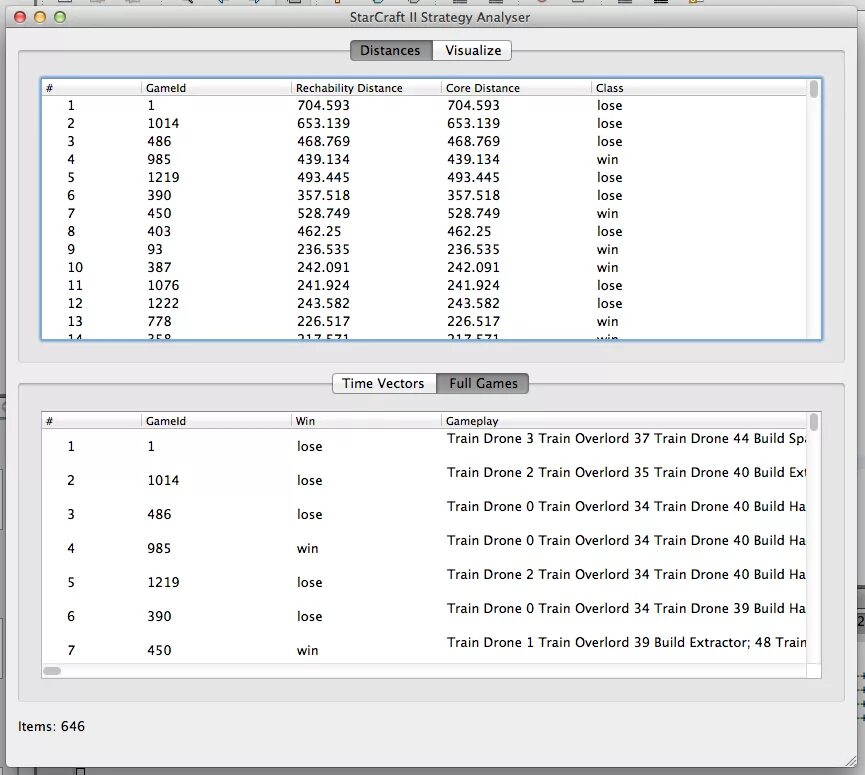Click the gameplay ending with Train Drone 39

pyautogui.click(x=626, y=608)
